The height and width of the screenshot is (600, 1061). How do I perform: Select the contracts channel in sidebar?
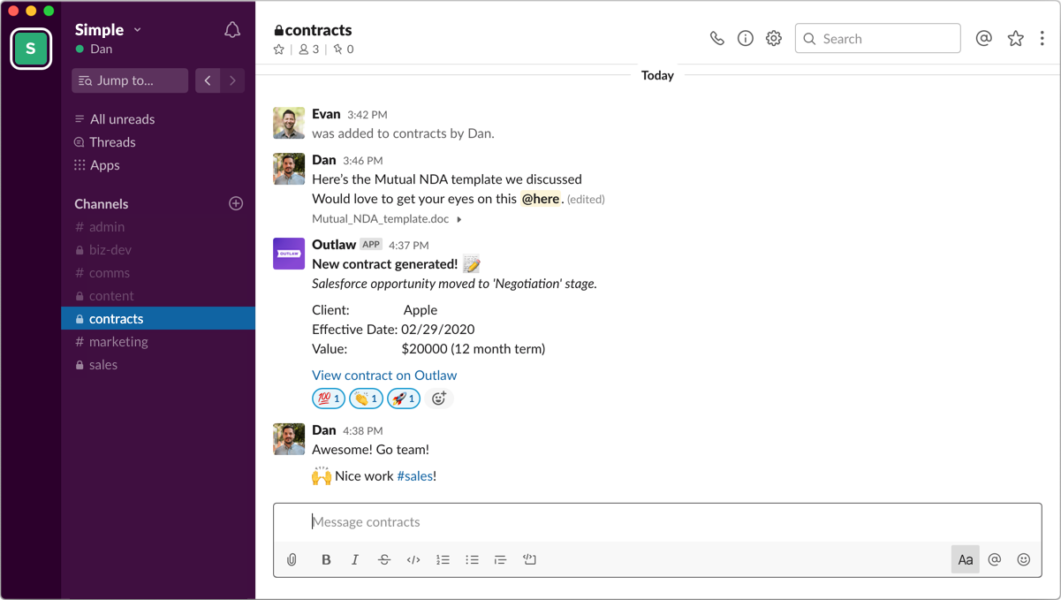pos(158,319)
